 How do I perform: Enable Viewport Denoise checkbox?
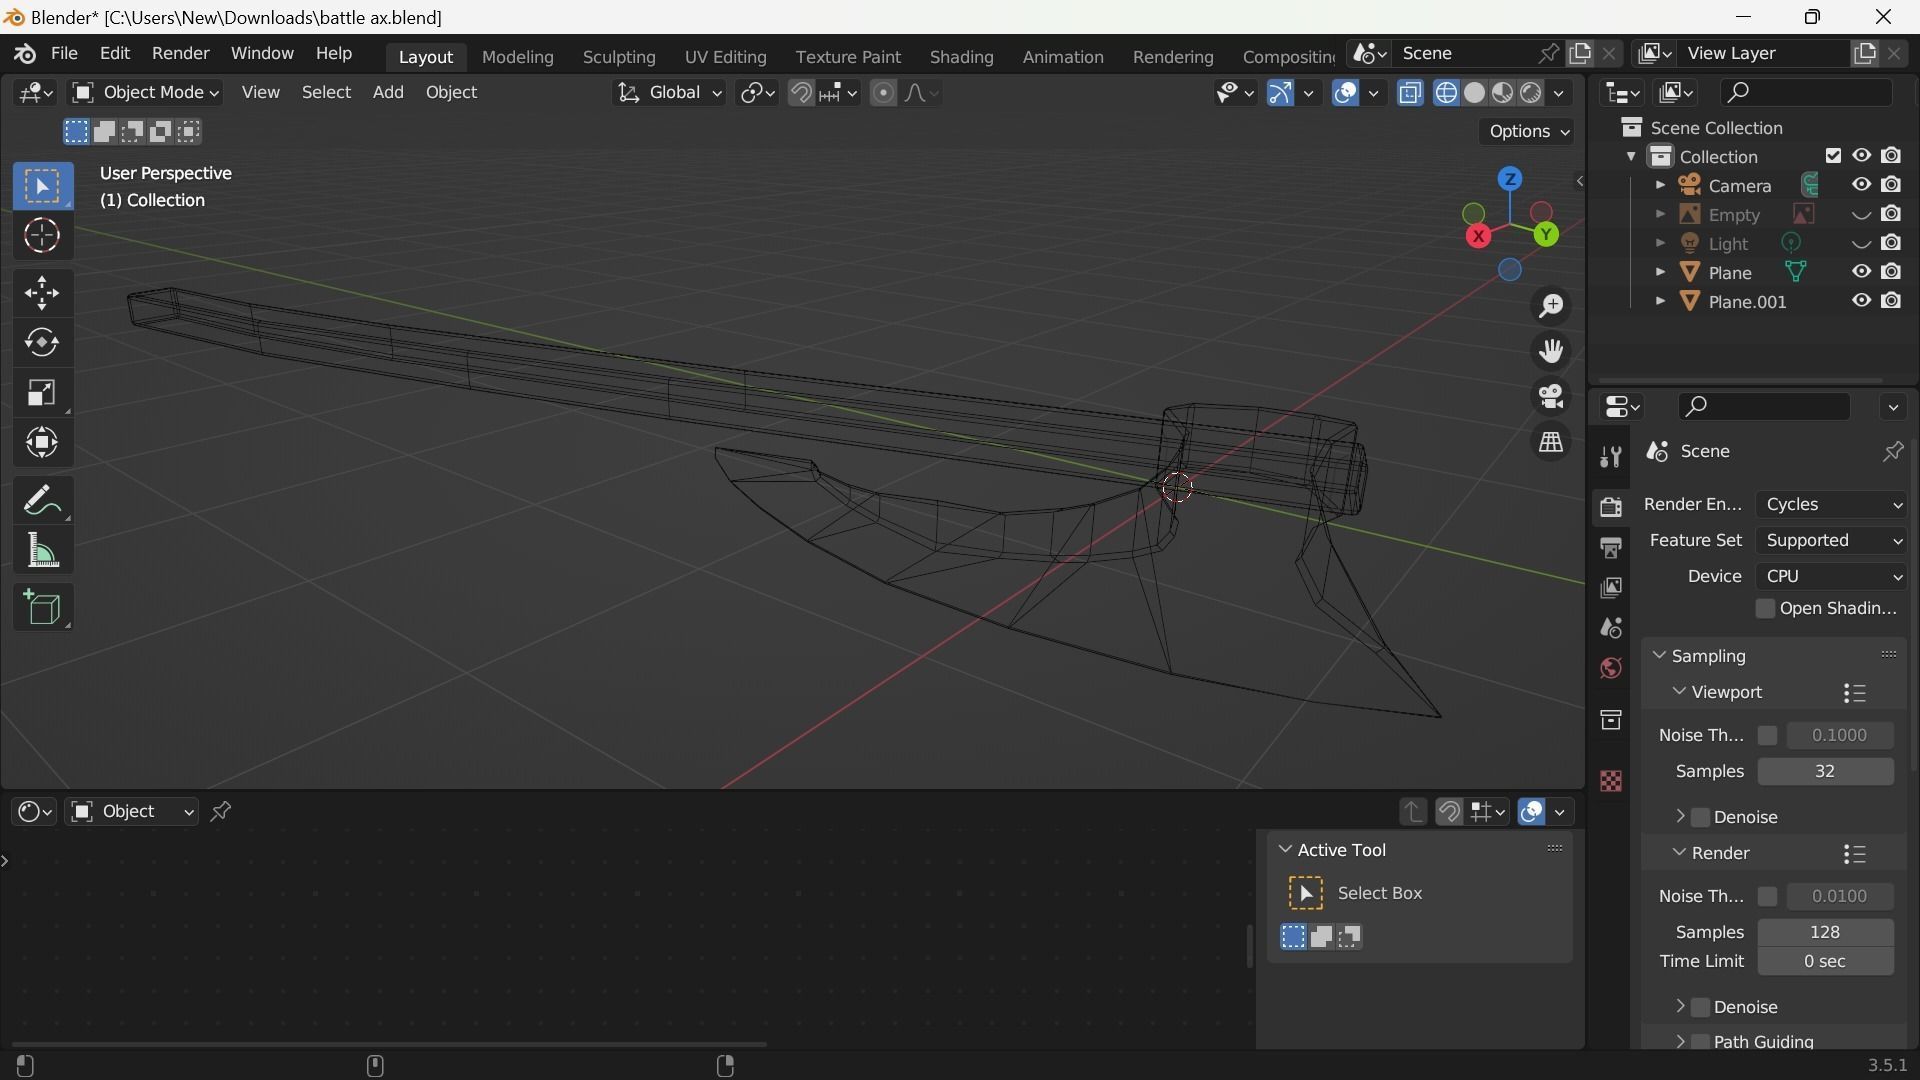coord(1701,817)
